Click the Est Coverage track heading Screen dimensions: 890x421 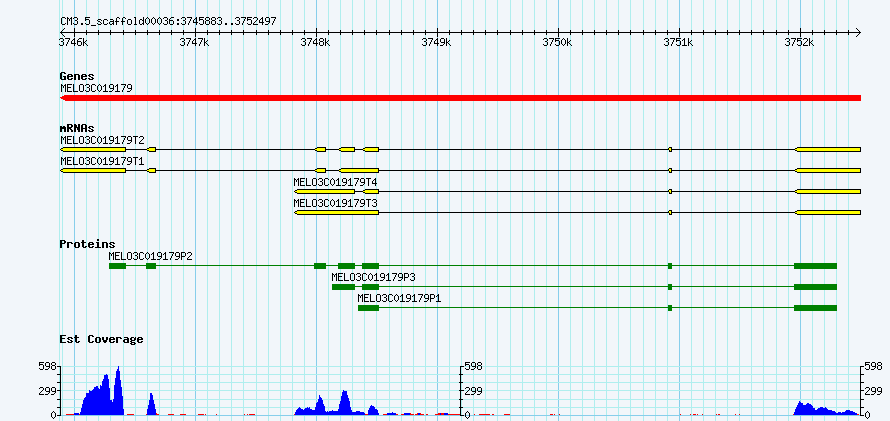click(101, 339)
